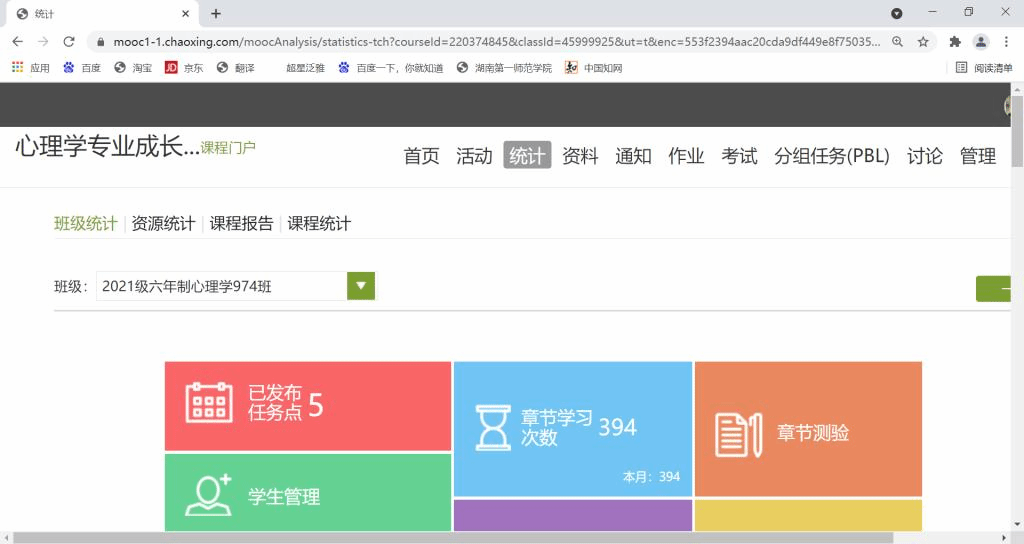The width and height of the screenshot is (1024, 544).
Task: Open the Chrome three-dot menu
Action: point(1006,42)
